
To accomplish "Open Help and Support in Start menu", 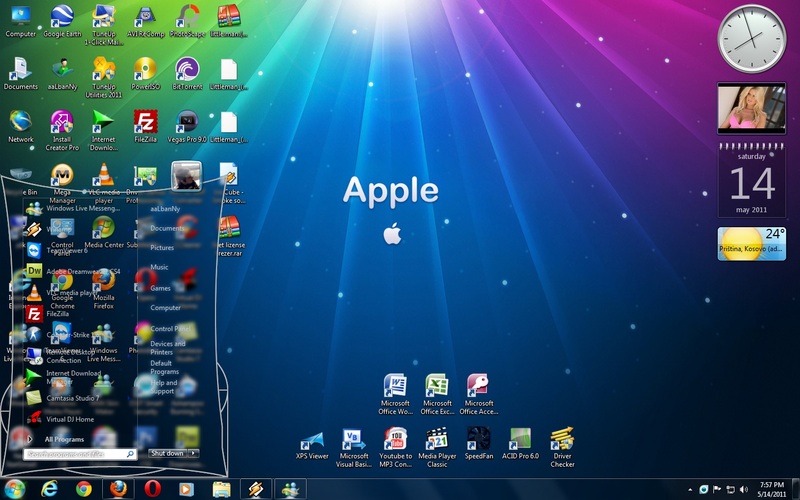I will pos(164,387).
